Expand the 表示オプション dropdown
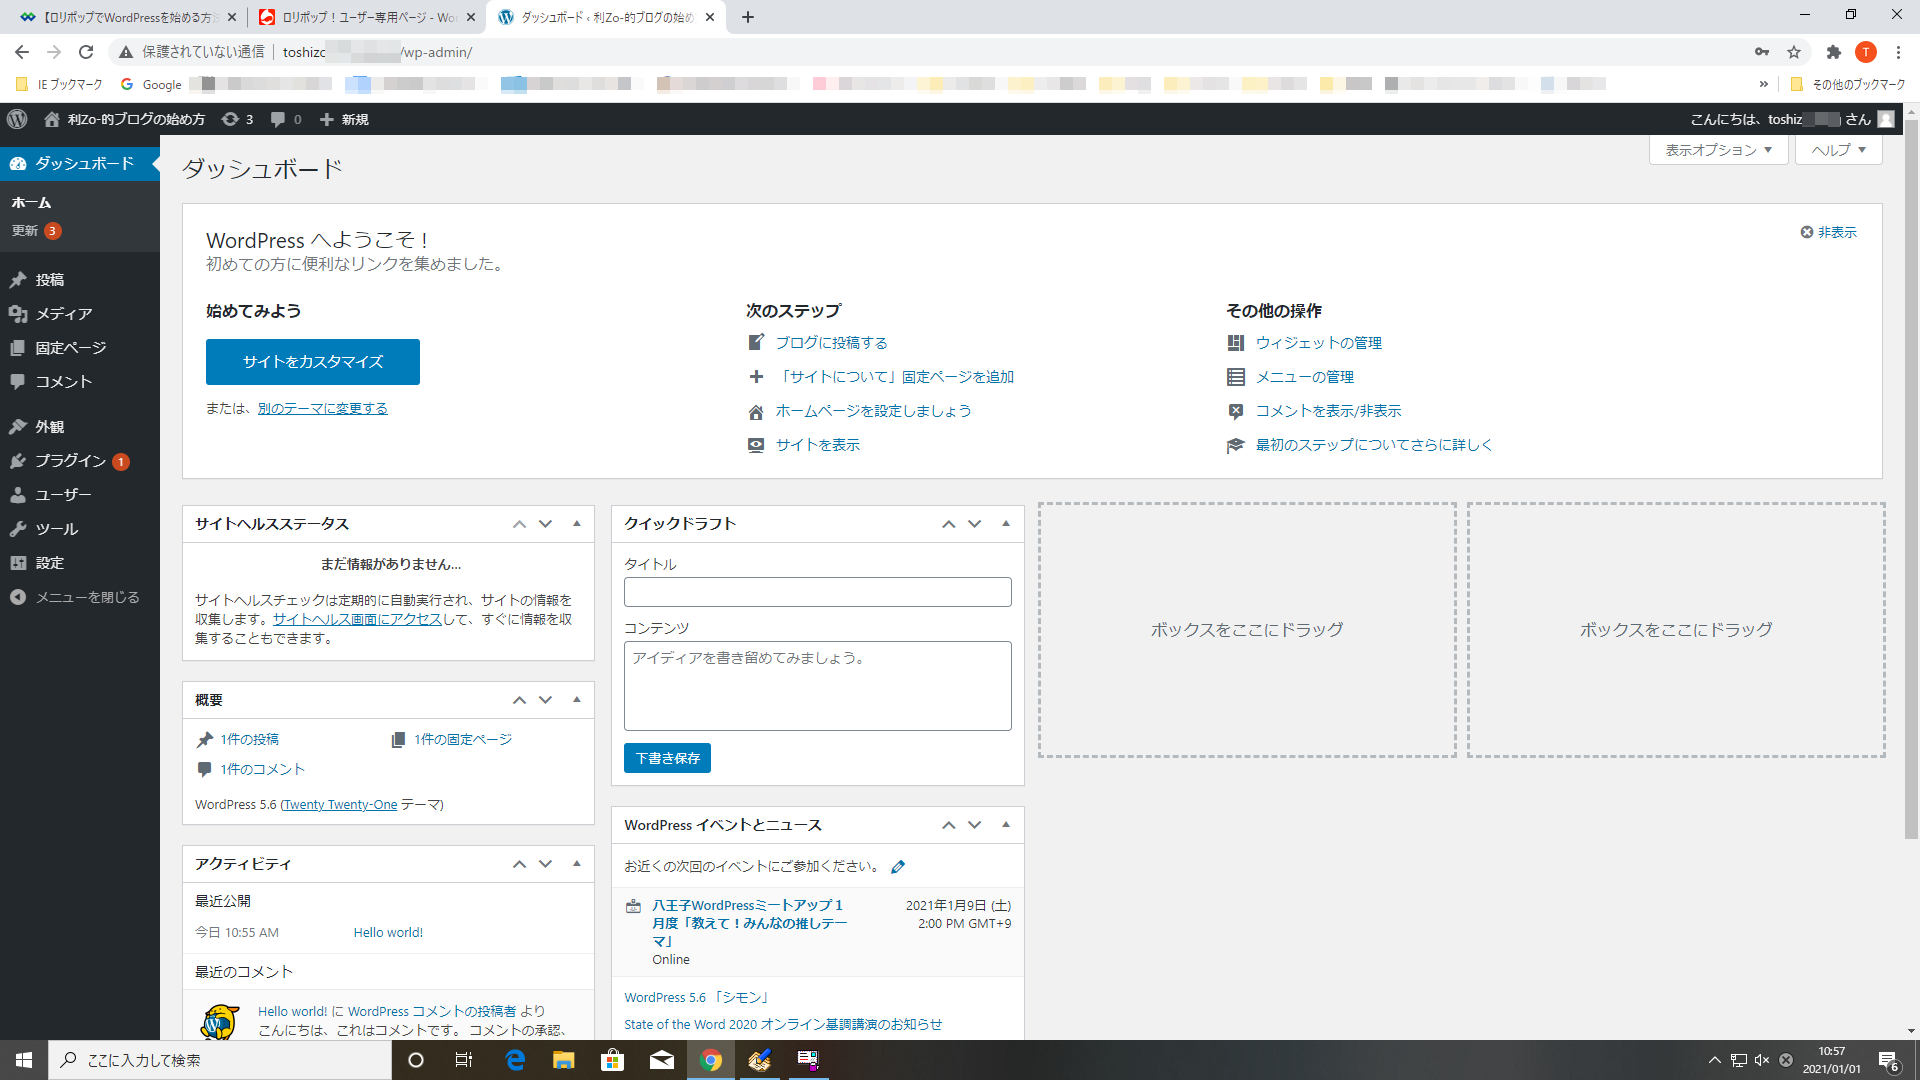The image size is (1920, 1080). click(1718, 150)
